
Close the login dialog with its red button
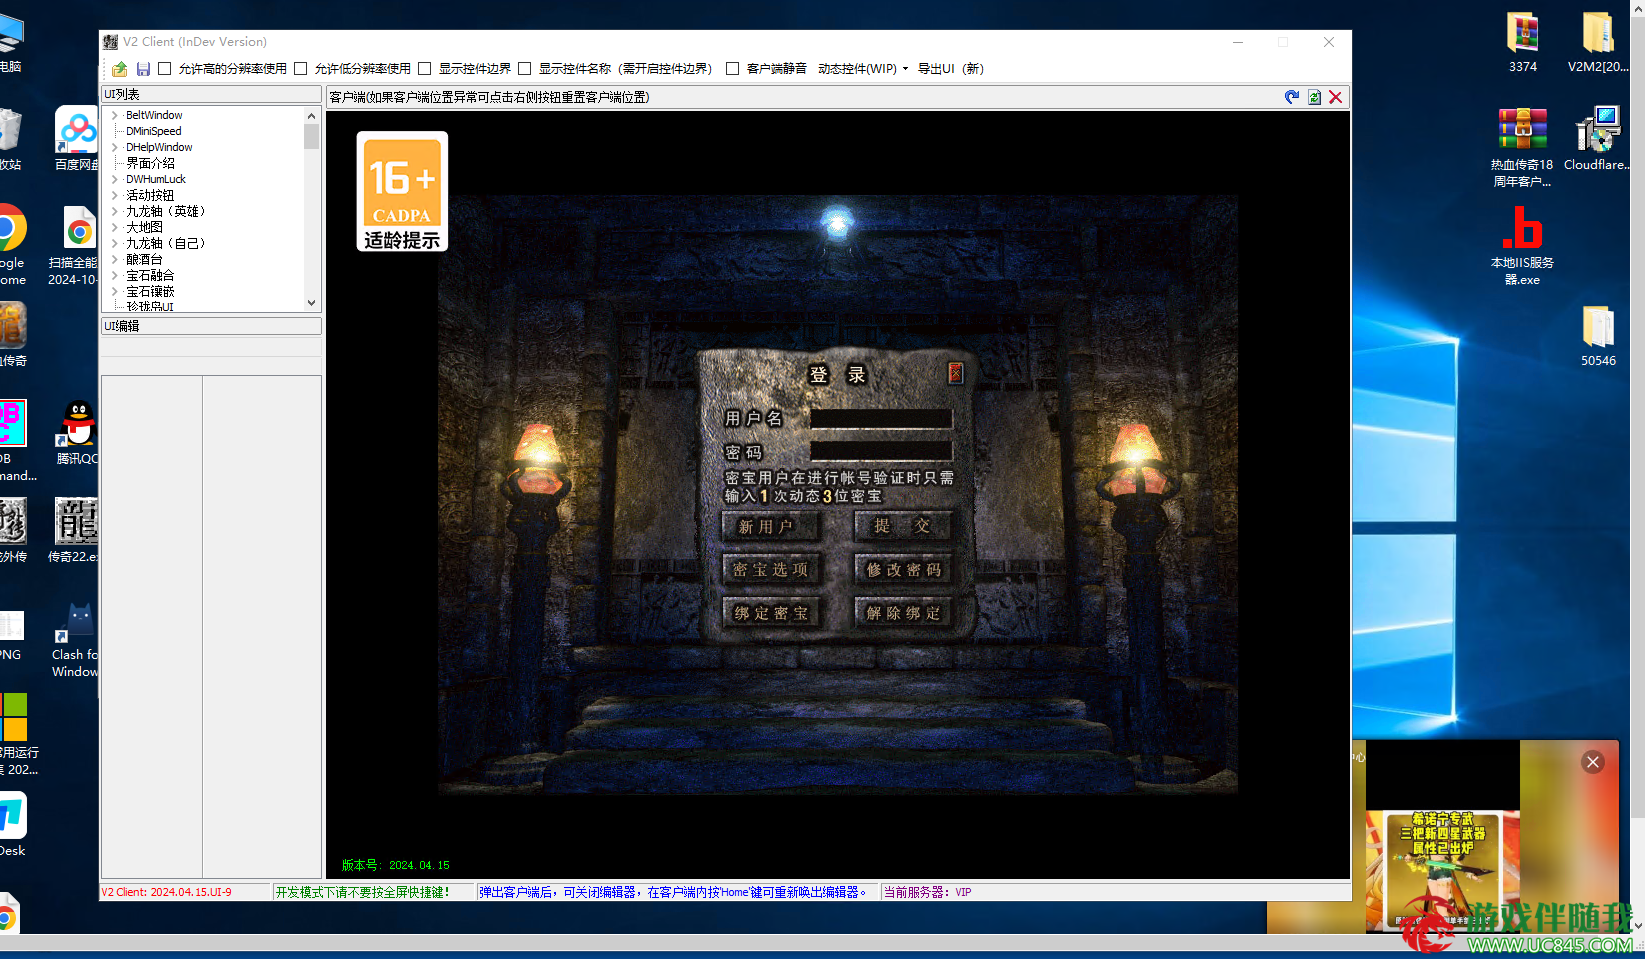click(x=955, y=372)
